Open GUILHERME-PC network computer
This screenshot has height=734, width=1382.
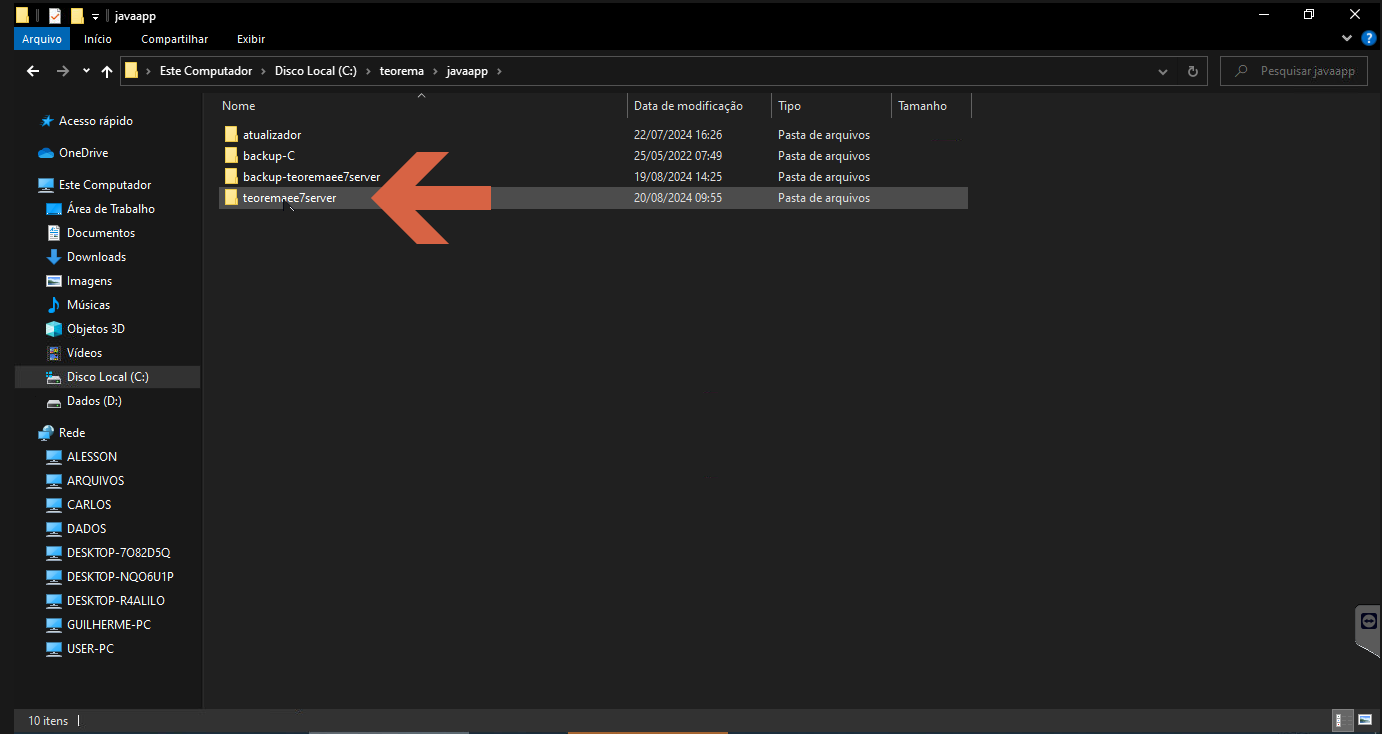point(109,625)
